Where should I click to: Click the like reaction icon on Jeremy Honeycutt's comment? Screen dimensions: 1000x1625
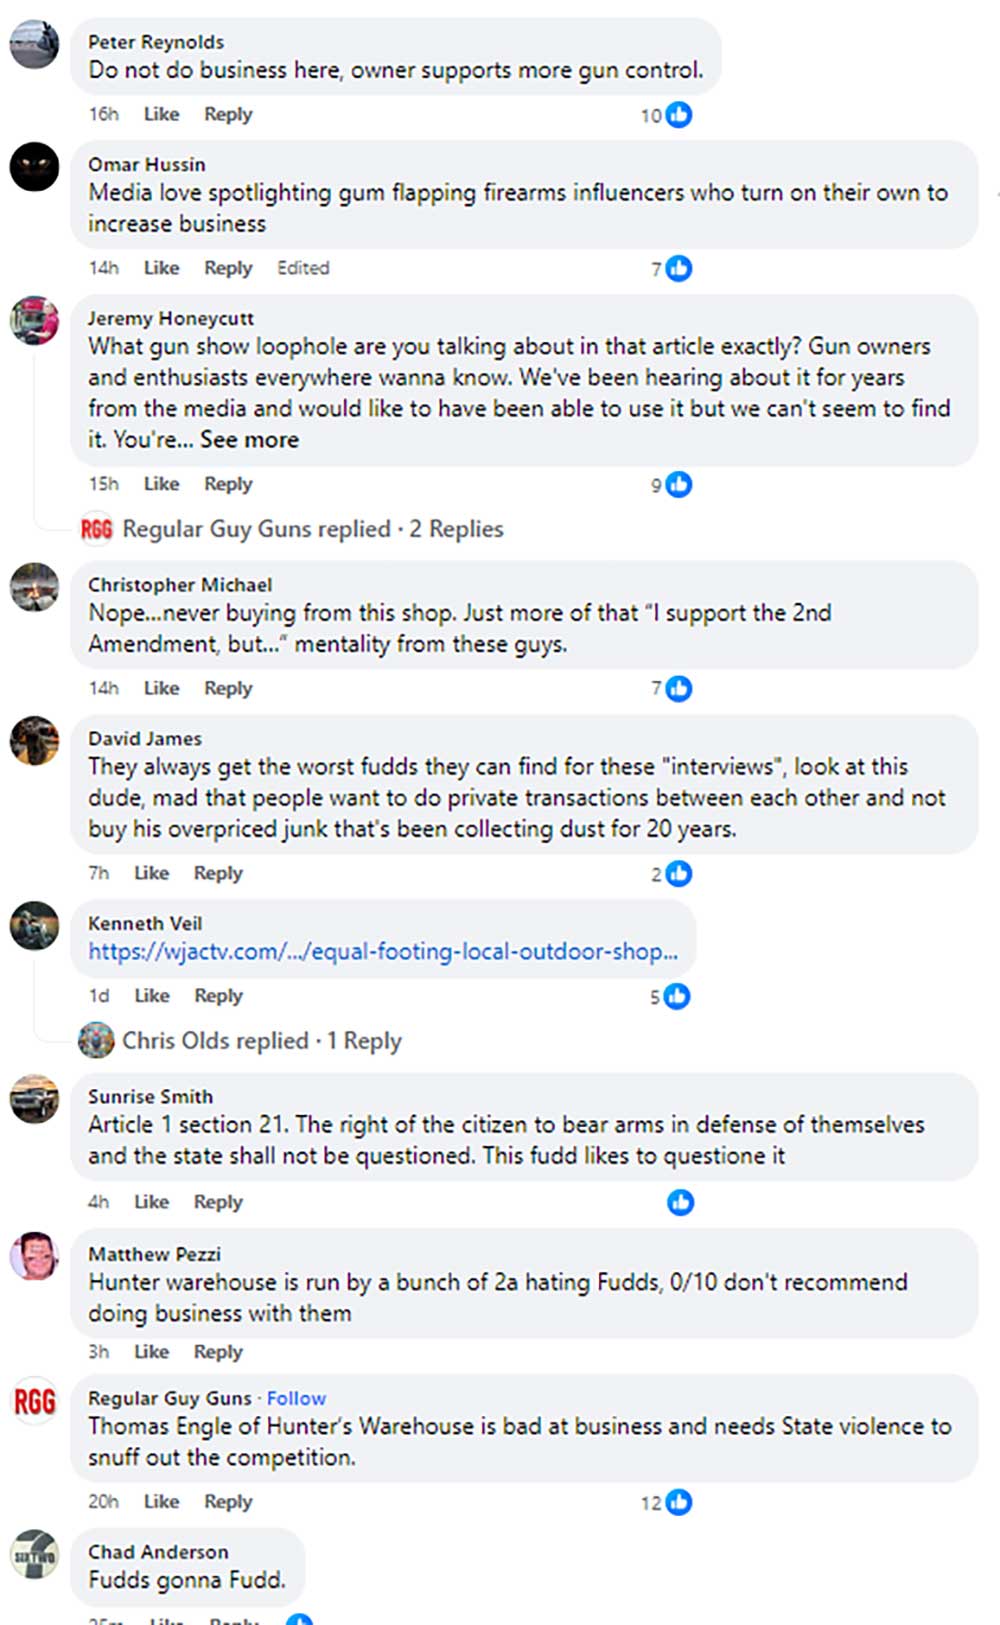tap(679, 485)
